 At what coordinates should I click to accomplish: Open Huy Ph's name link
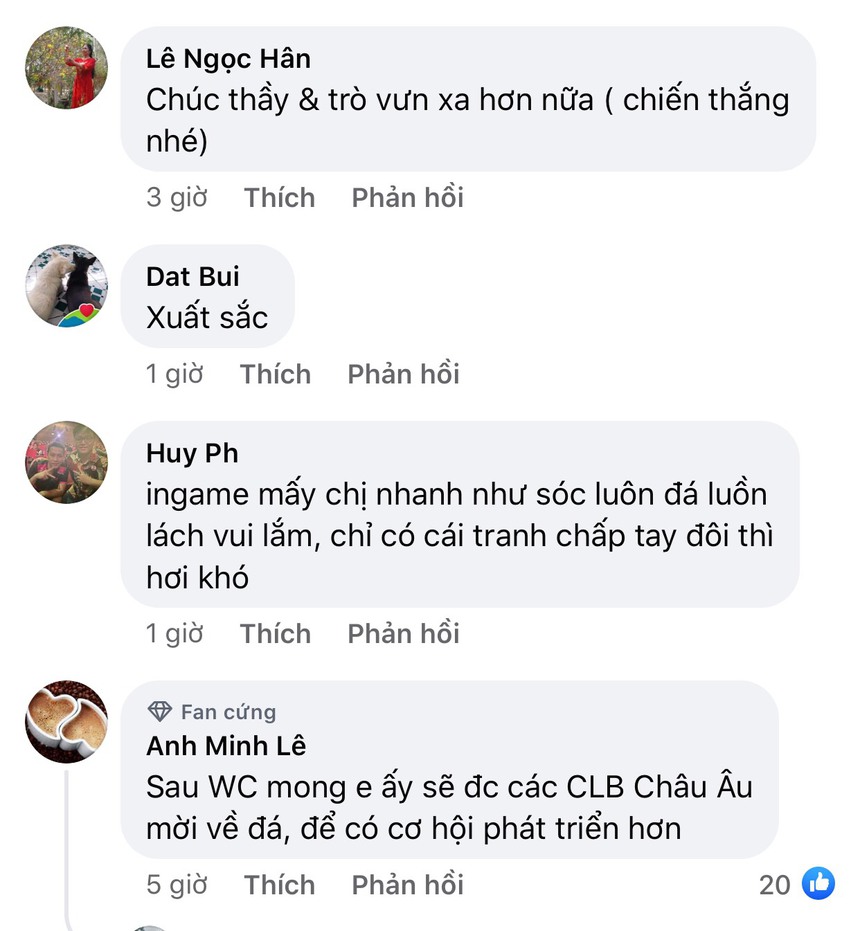click(x=191, y=452)
